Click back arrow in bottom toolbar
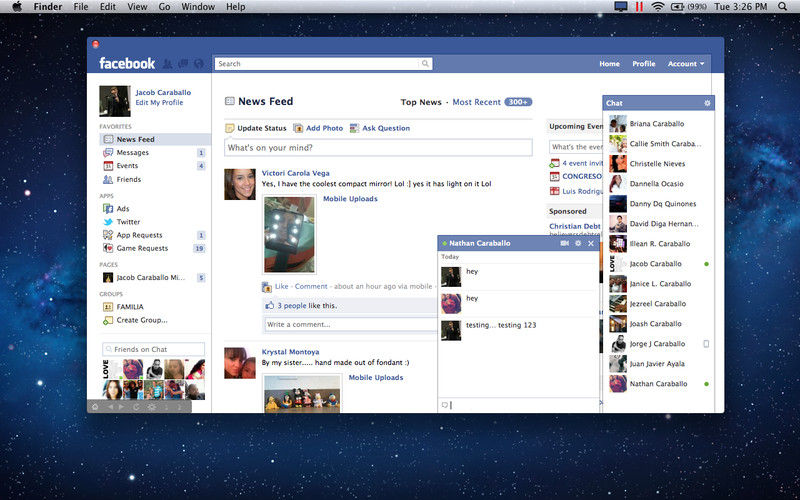The width and height of the screenshot is (800, 500). pyautogui.click(x=110, y=407)
